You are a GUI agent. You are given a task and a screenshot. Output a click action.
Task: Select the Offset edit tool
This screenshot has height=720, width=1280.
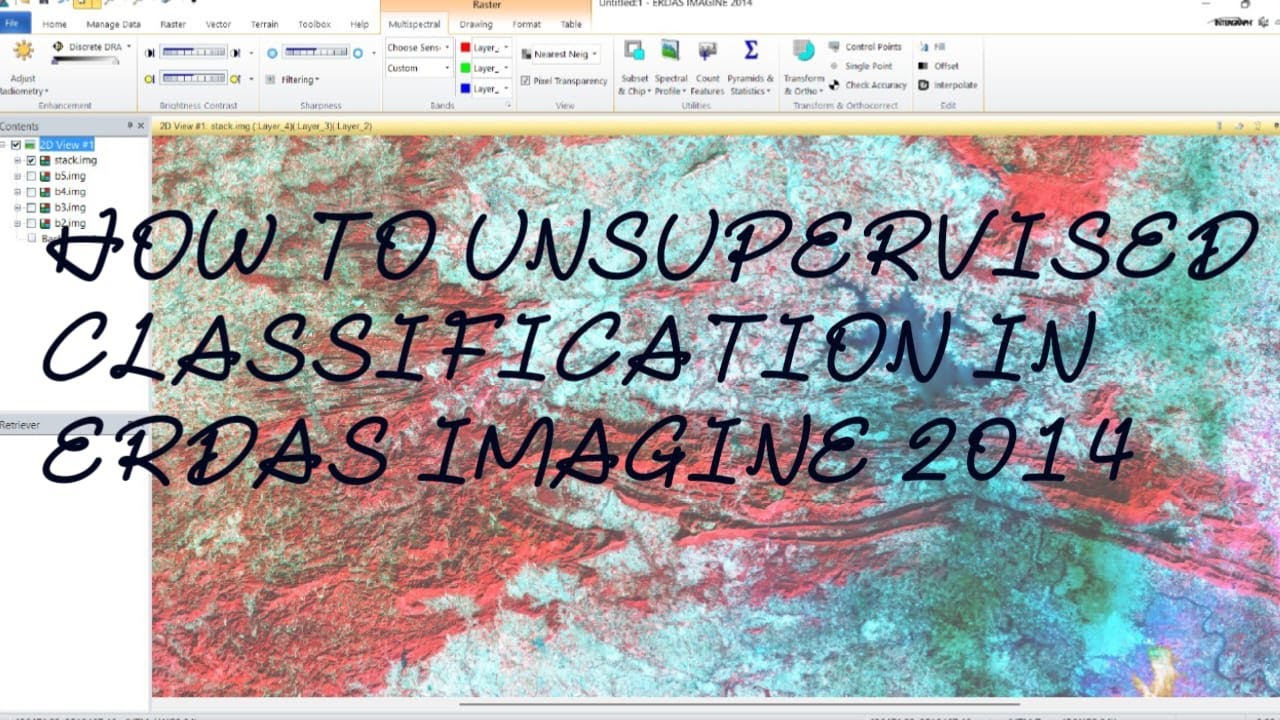(938, 66)
